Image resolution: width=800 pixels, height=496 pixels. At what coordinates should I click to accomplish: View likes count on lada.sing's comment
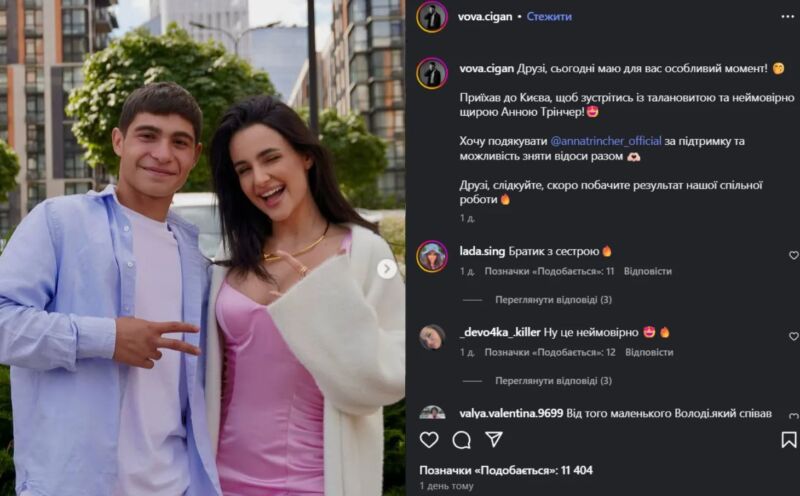(x=549, y=271)
